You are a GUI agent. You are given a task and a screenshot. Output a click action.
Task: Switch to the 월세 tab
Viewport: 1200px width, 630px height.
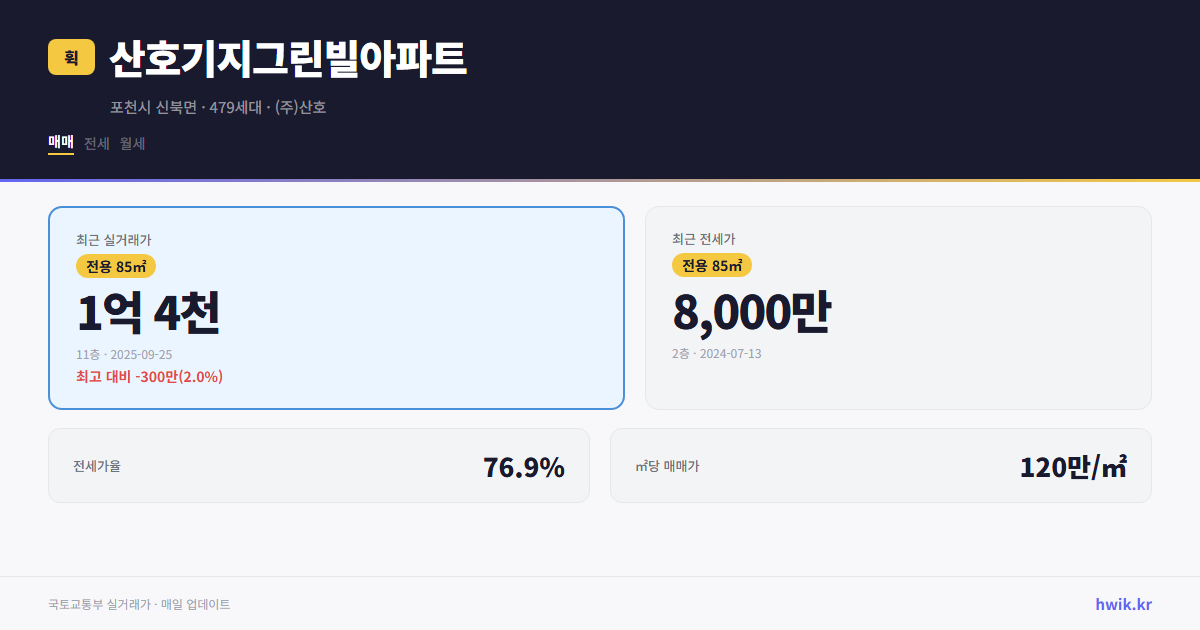[x=131, y=143]
